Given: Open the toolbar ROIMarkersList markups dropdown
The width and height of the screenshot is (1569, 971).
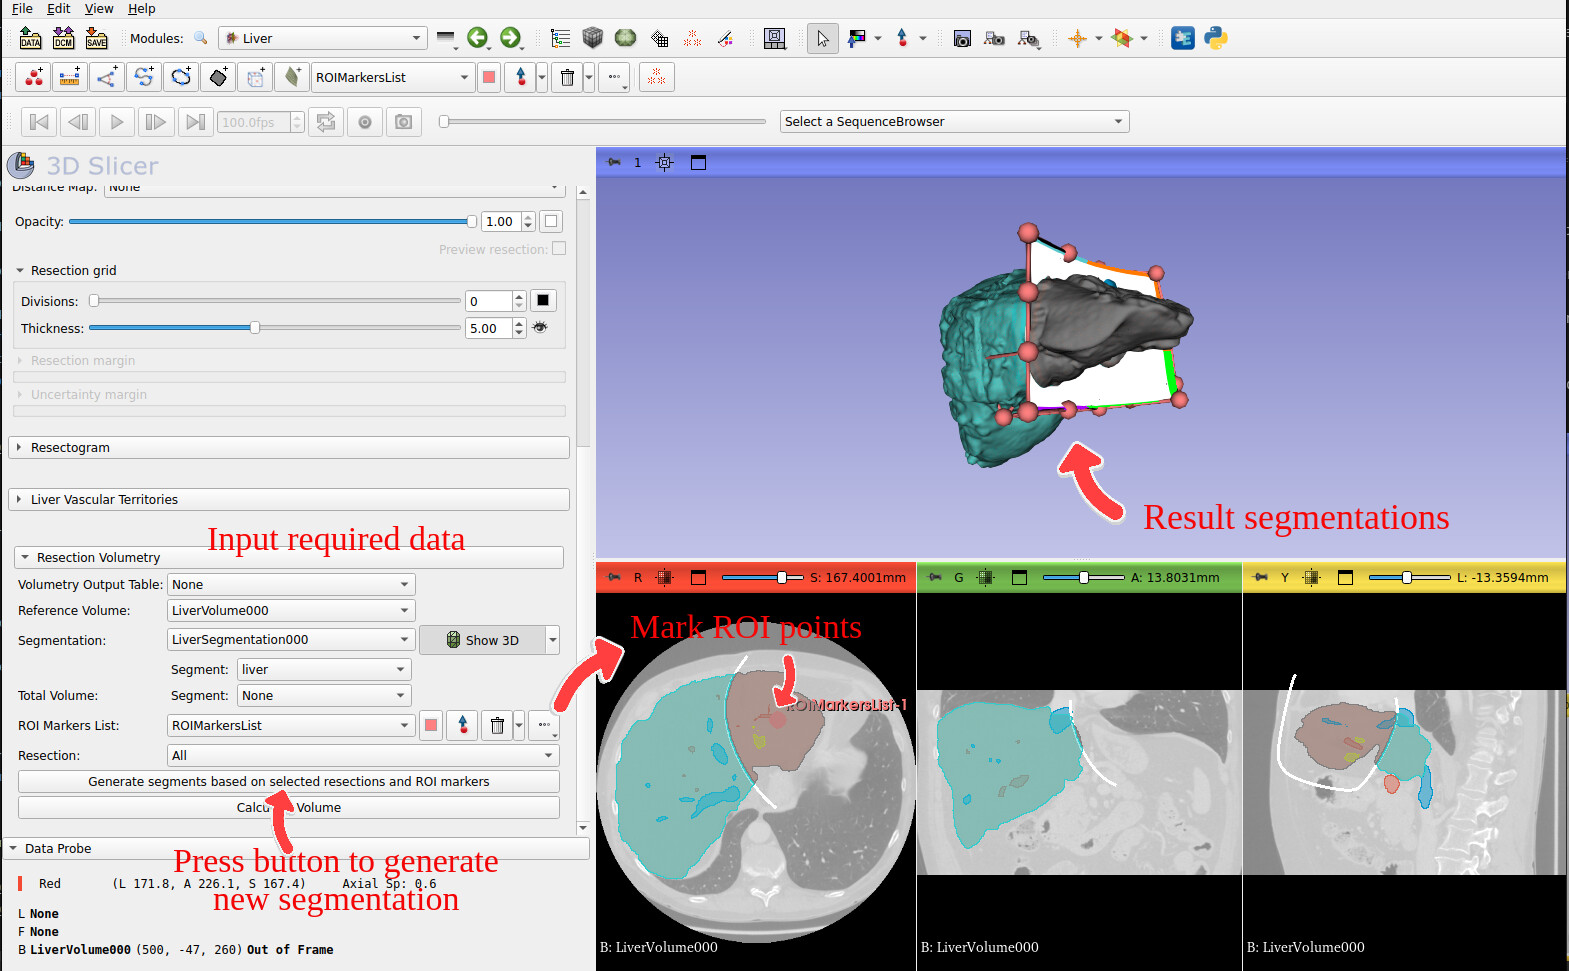Looking at the screenshot, I should 392,77.
